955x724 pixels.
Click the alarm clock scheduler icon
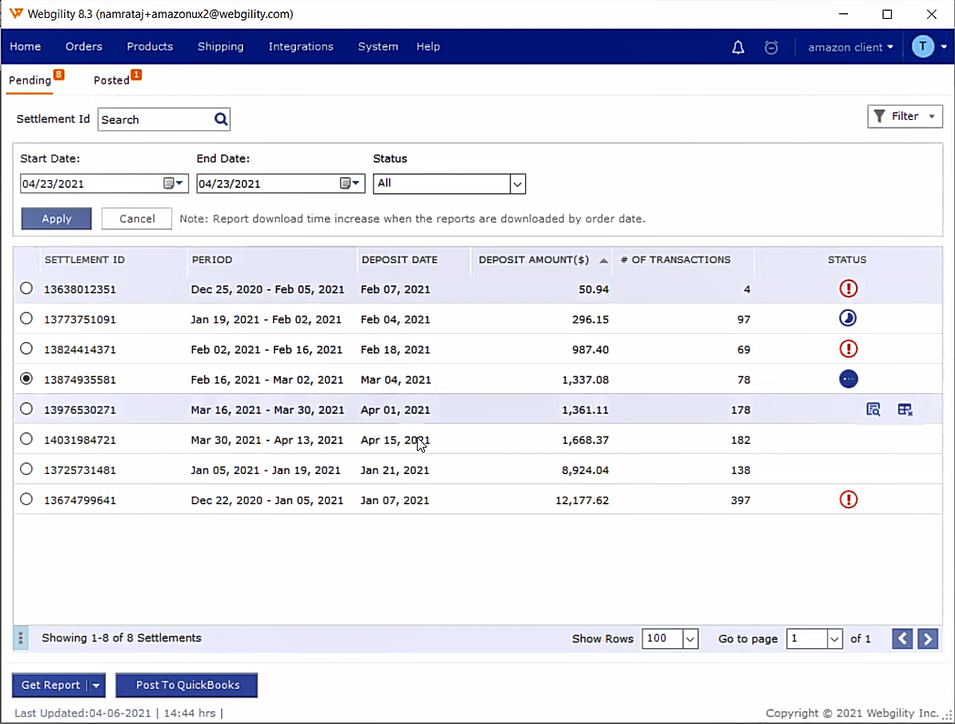click(x=771, y=47)
